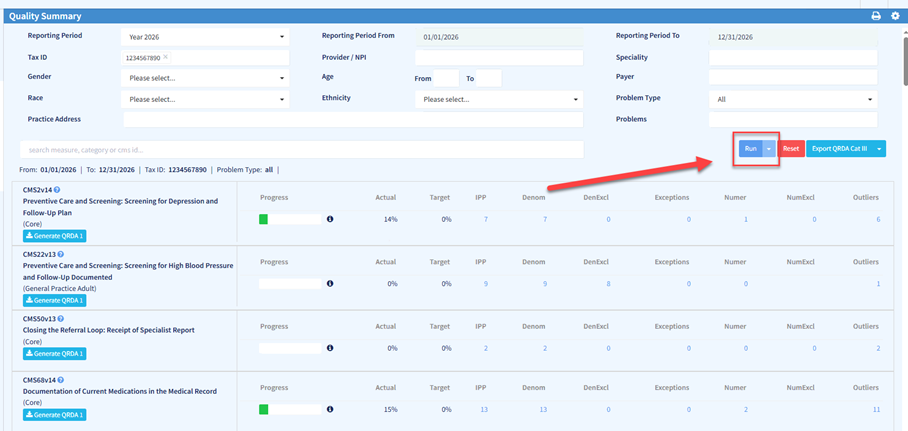908x431 pixels.
Task: Click help icon next to CMS2v14
Action: coord(57,190)
